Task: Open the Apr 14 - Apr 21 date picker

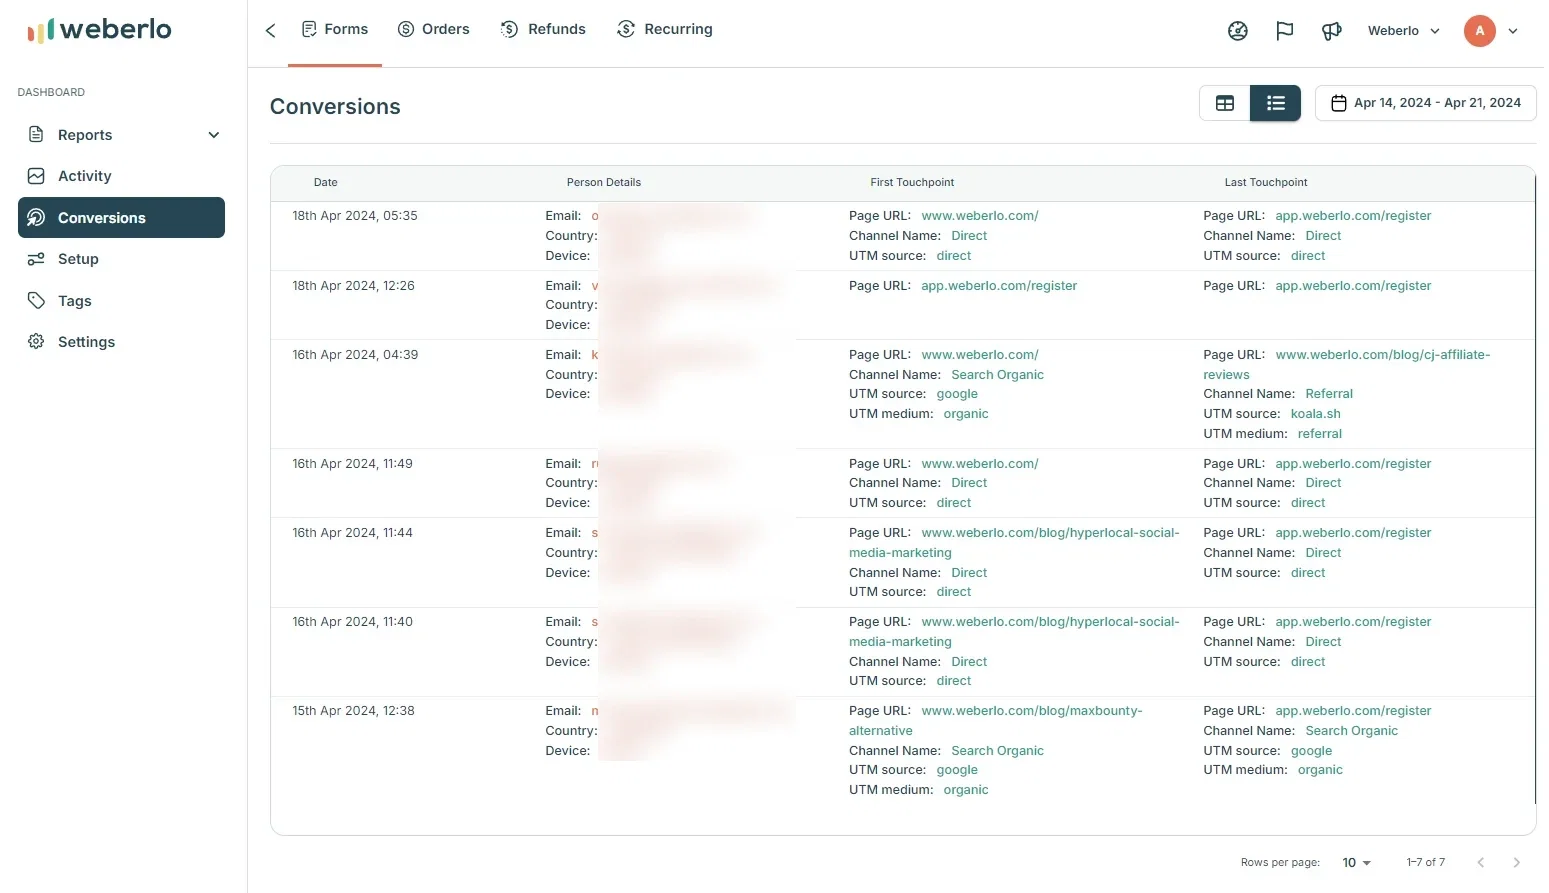Action: 1425,103
